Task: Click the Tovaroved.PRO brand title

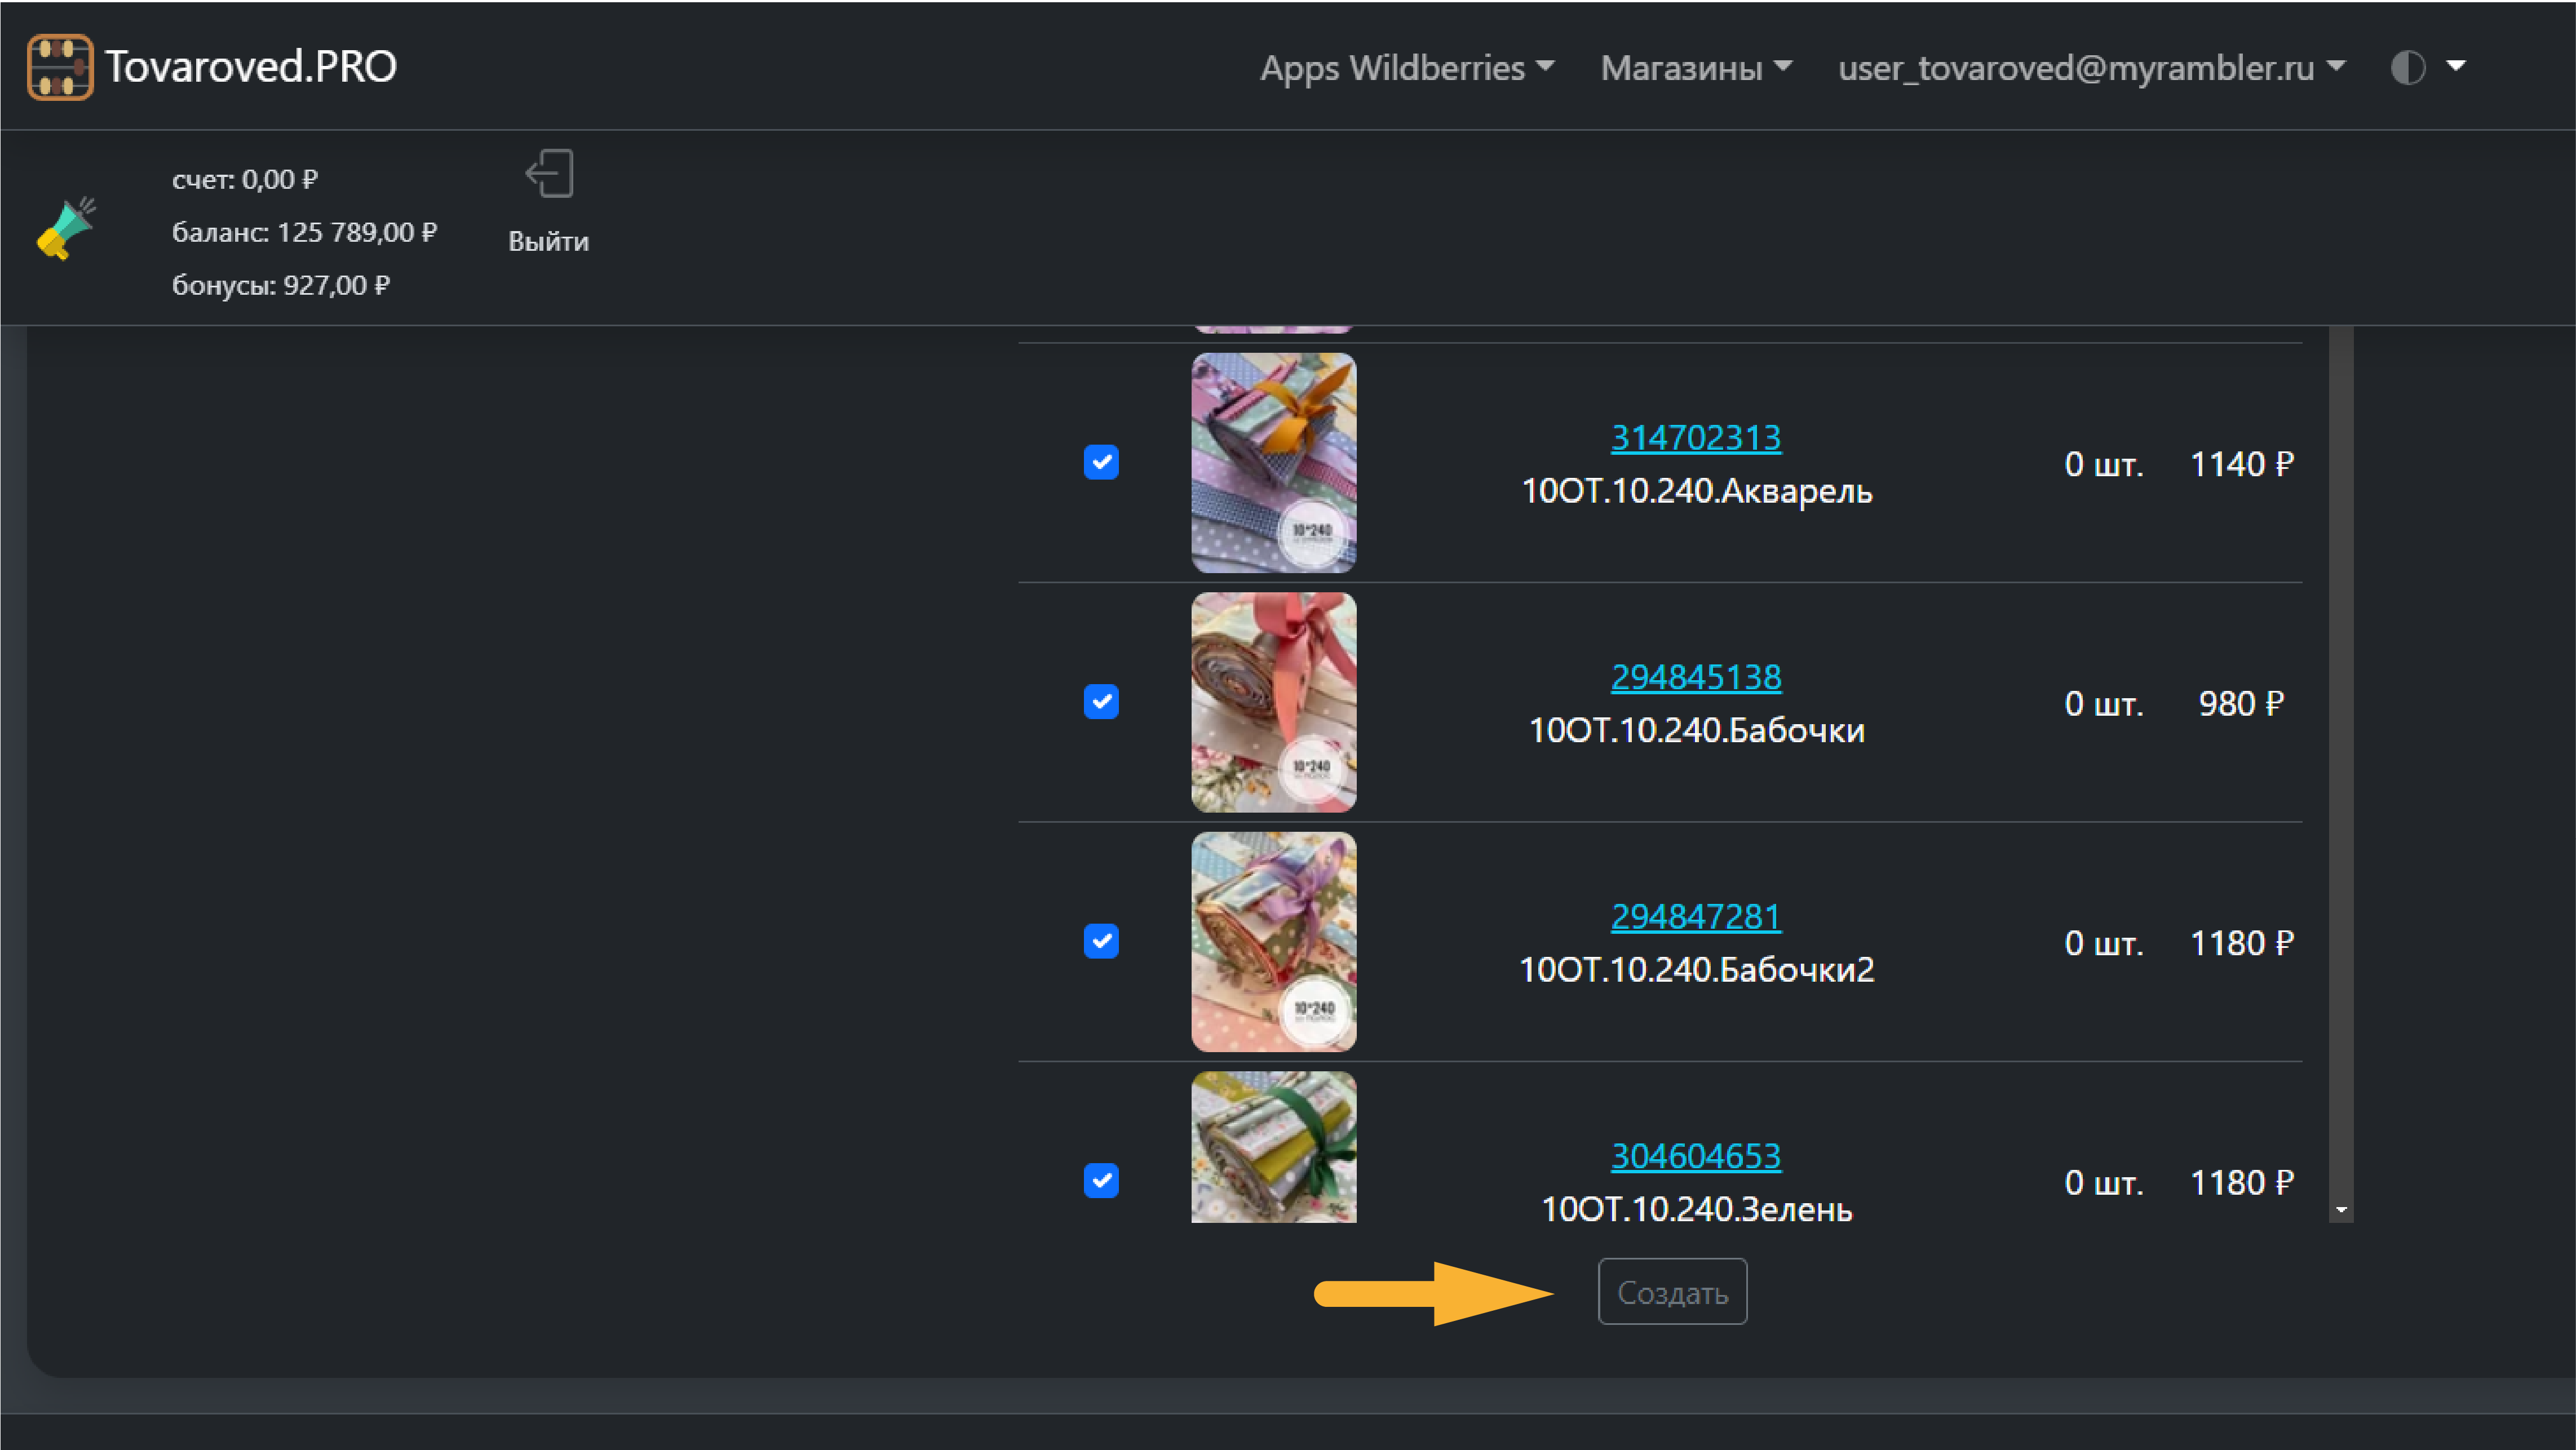Action: pos(250,67)
